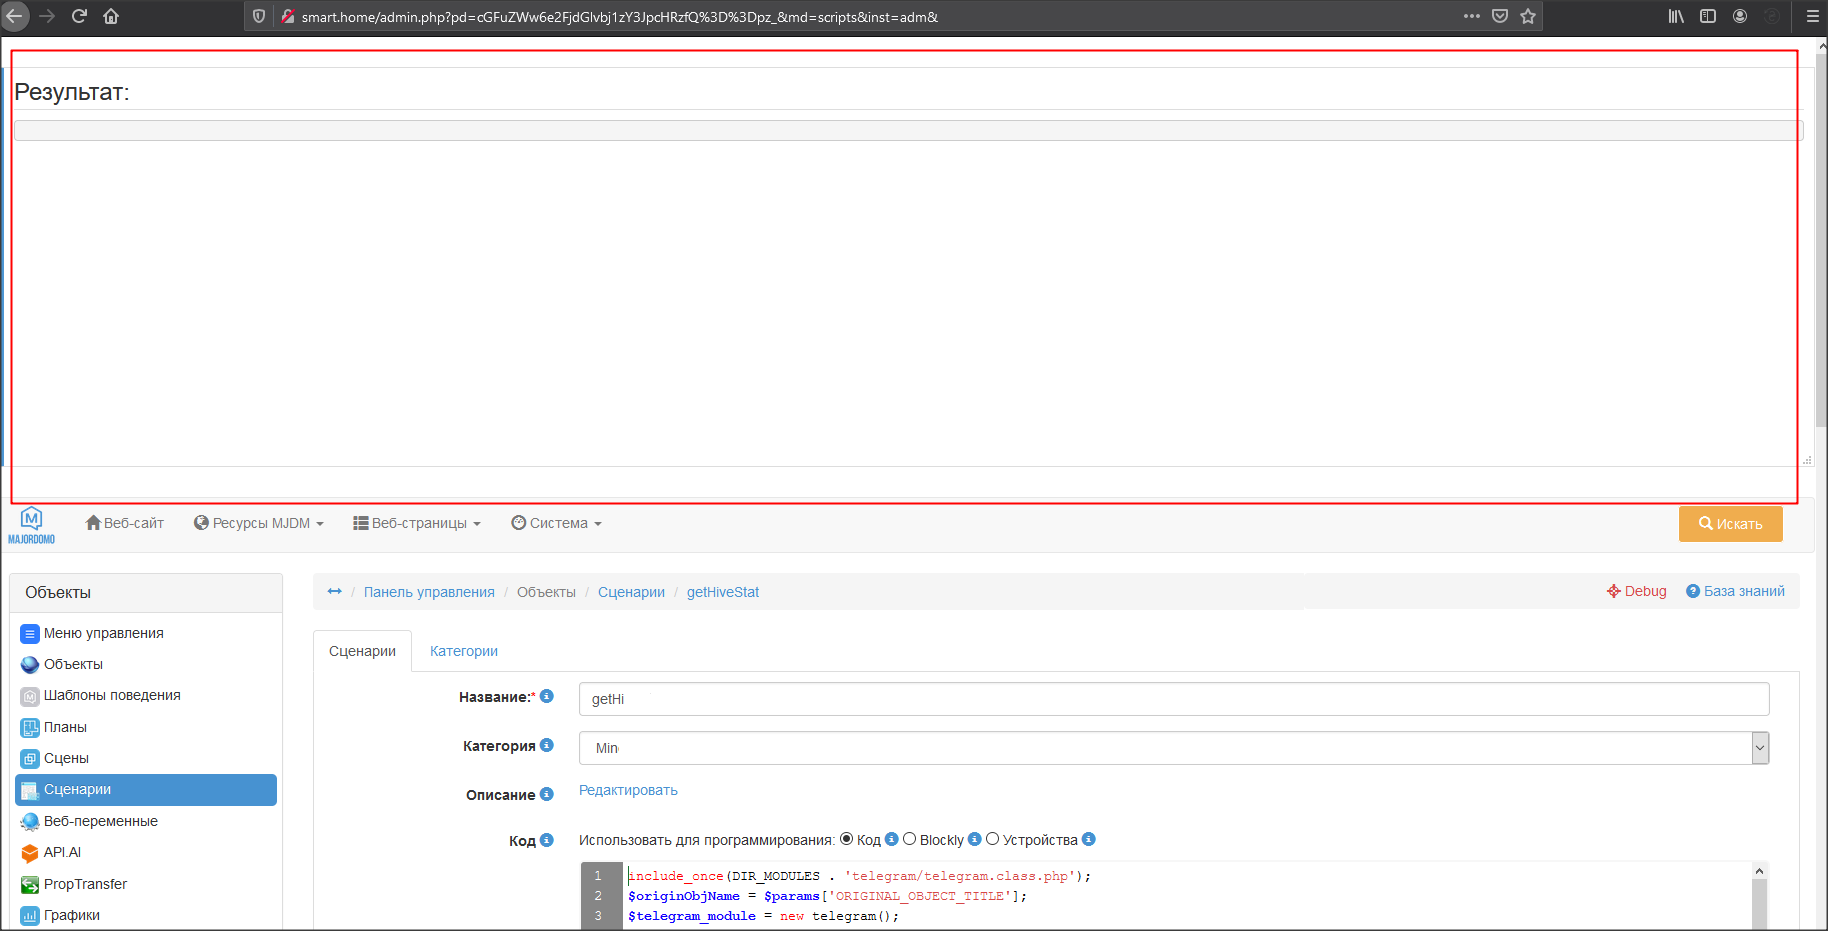1828x931 pixels.
Task: Click the info icon after Blockly option
Action: pos(975,839)
